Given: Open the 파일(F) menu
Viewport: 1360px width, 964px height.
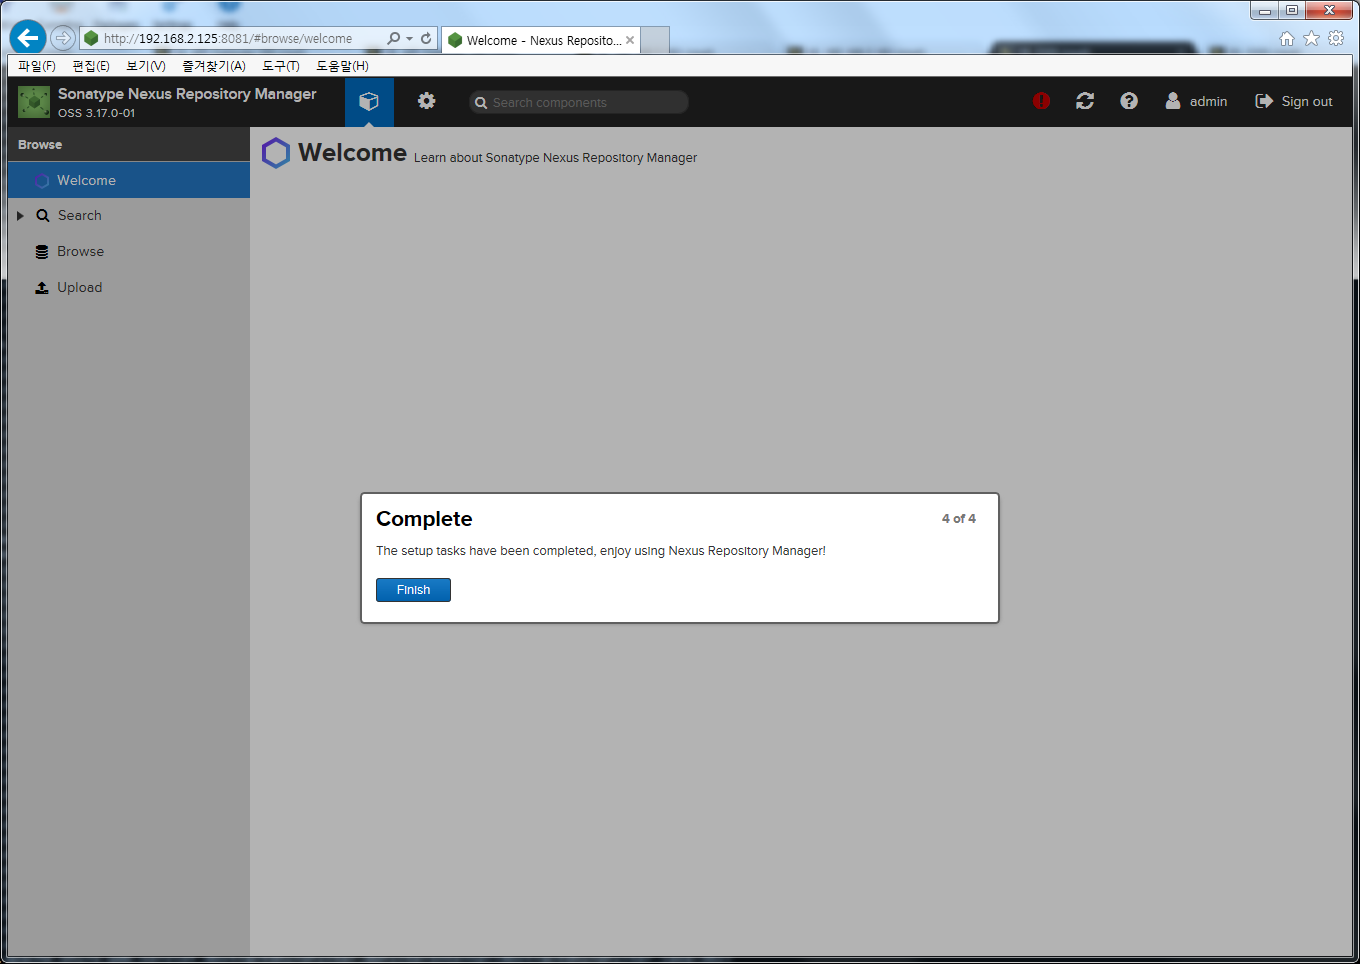Looking at the screenshot, I should coord(37,66).
